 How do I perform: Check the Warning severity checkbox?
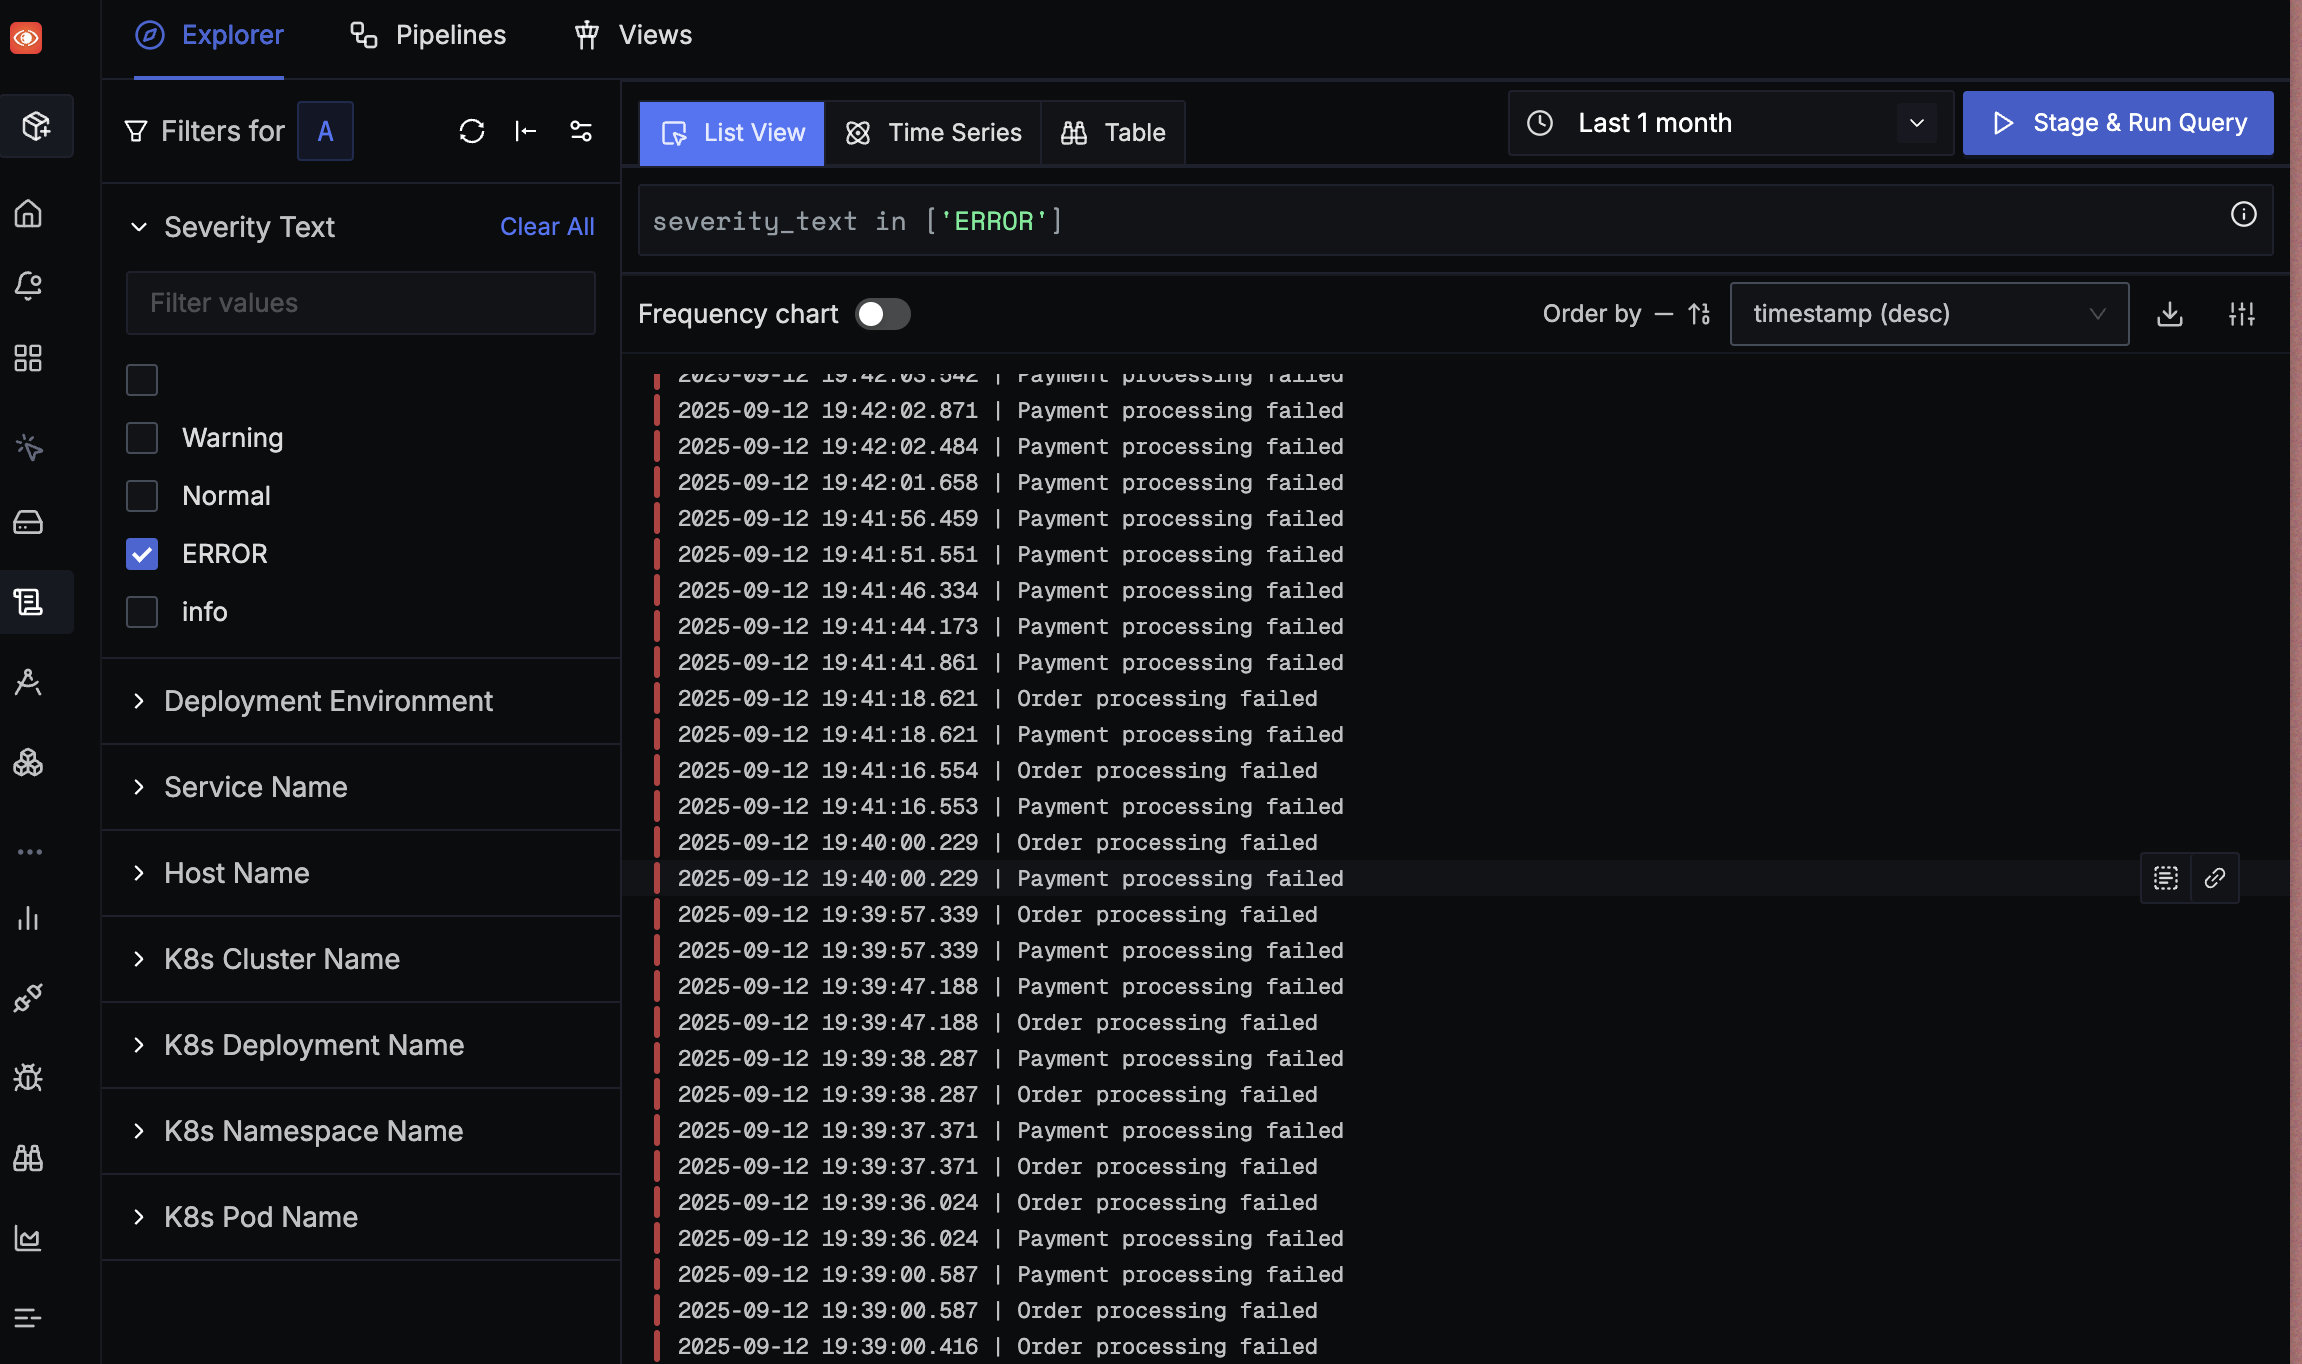click(x=142, y=438)
